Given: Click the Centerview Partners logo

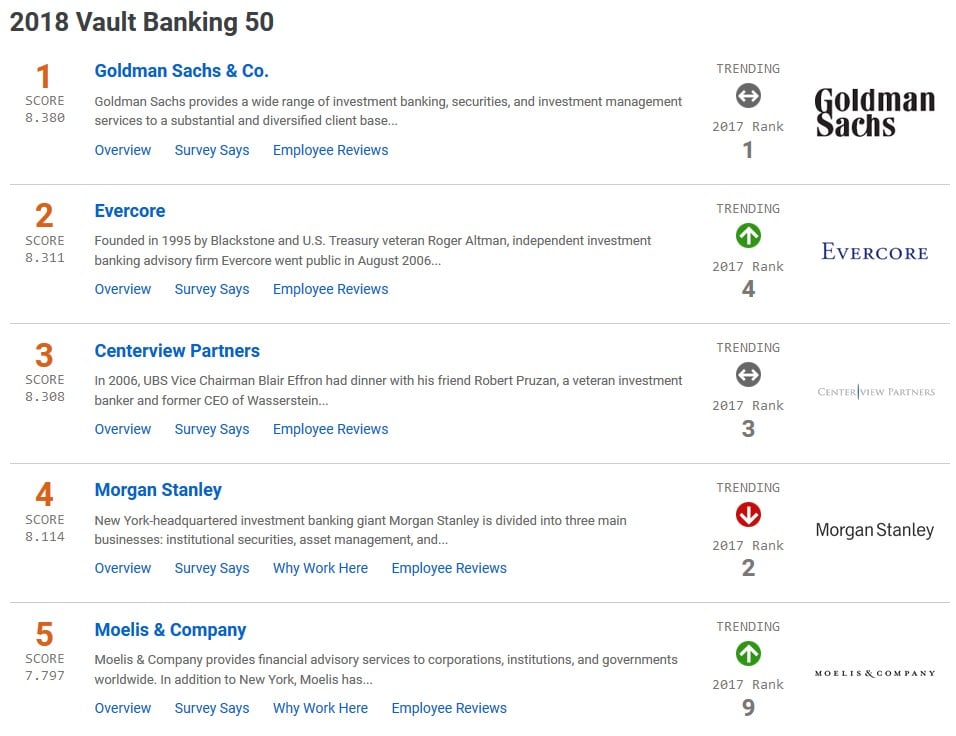Looking at the screenshot, I should click(x=876, y=392).
